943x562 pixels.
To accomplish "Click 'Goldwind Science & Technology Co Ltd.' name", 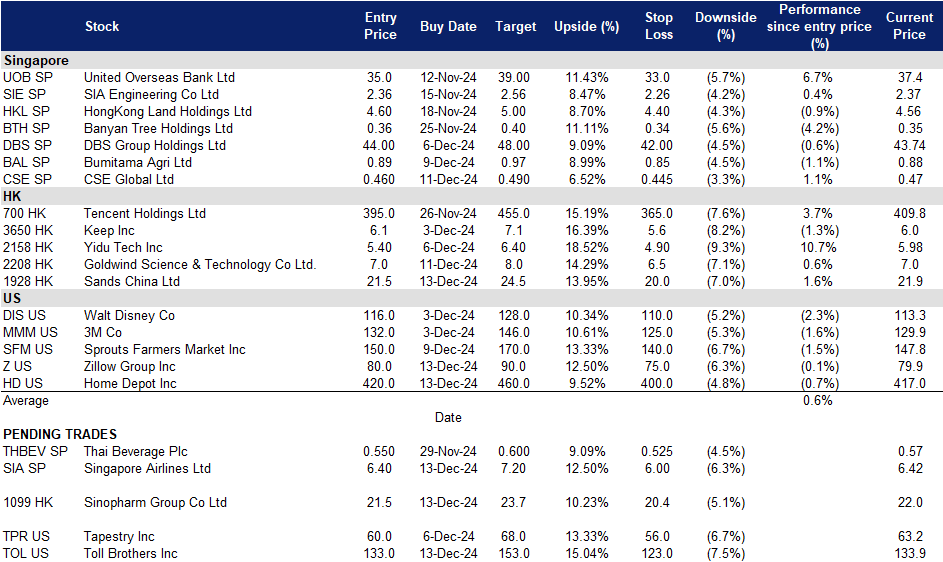I will [200, 264].
